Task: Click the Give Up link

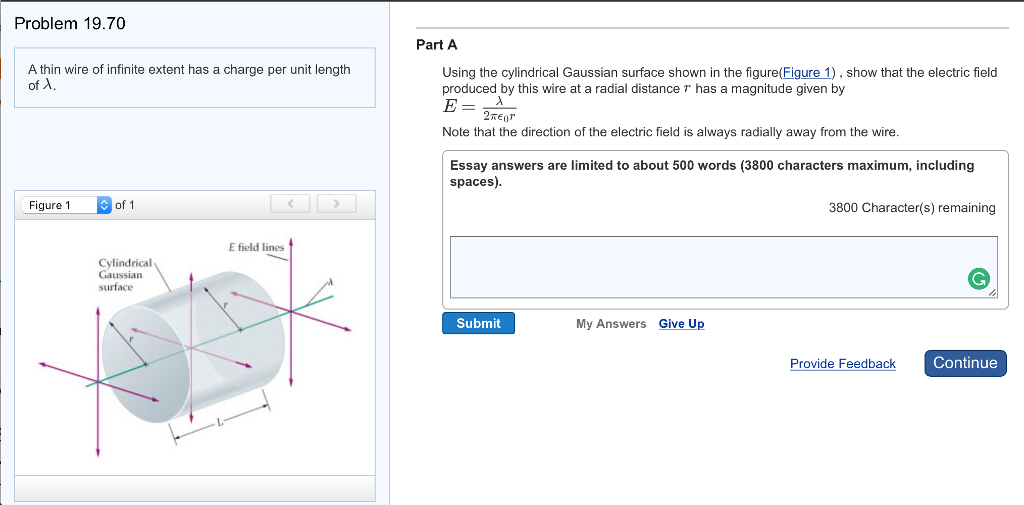Action: (x=681, y=324)
